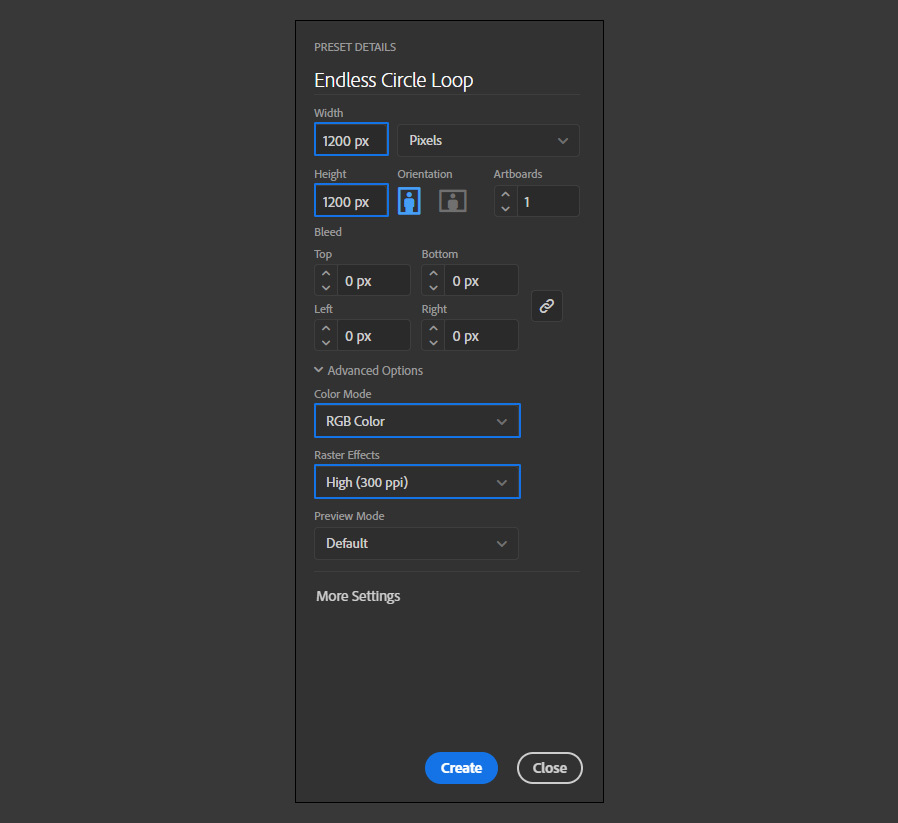
Task: Click the Height input field
Action: tap(351, 200)
